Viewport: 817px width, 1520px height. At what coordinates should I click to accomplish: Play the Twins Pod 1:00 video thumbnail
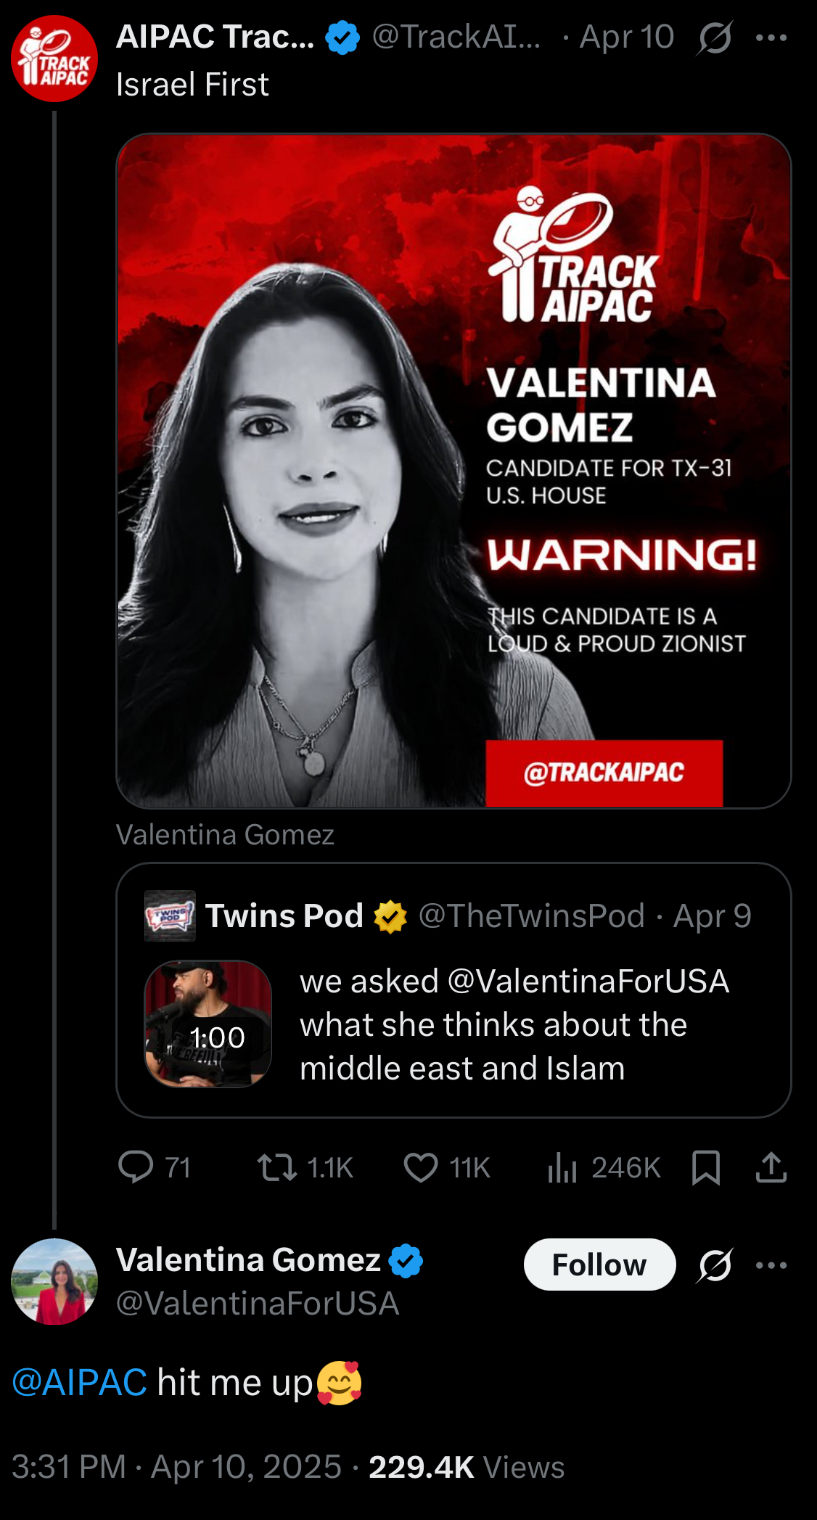(x=208, y=1024)
